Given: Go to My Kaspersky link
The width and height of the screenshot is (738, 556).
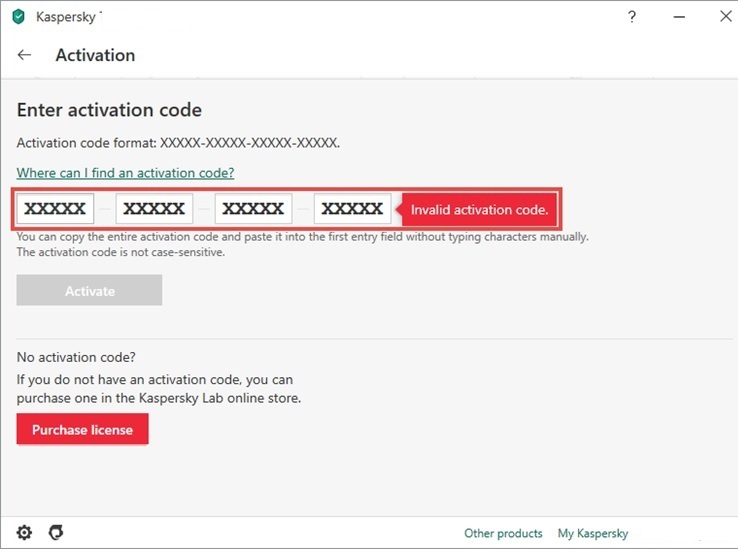Looking at the screenshot, I should pos(593,533).
